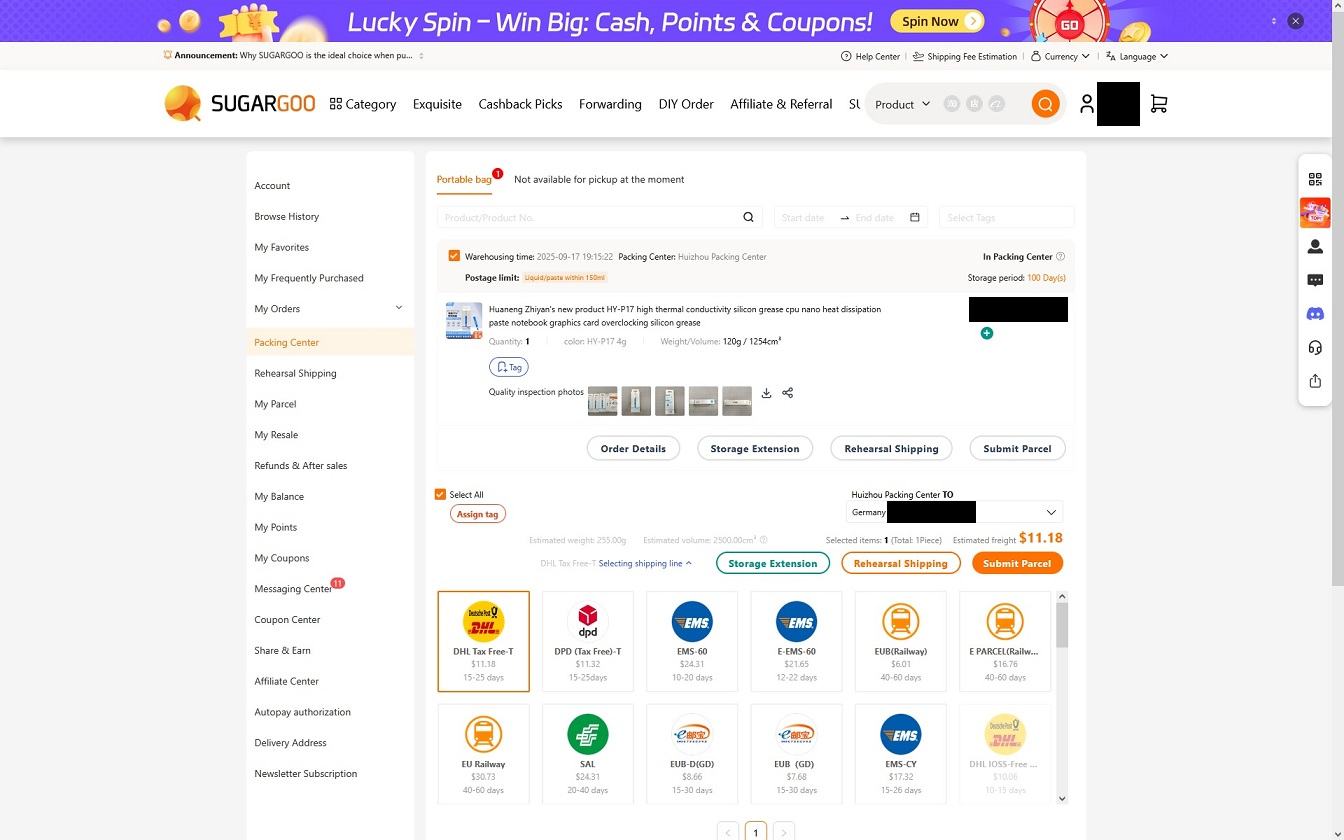Select the EUB(Railway) shipping line
This screenshot has height=840, width=1344.
[901, 641]
